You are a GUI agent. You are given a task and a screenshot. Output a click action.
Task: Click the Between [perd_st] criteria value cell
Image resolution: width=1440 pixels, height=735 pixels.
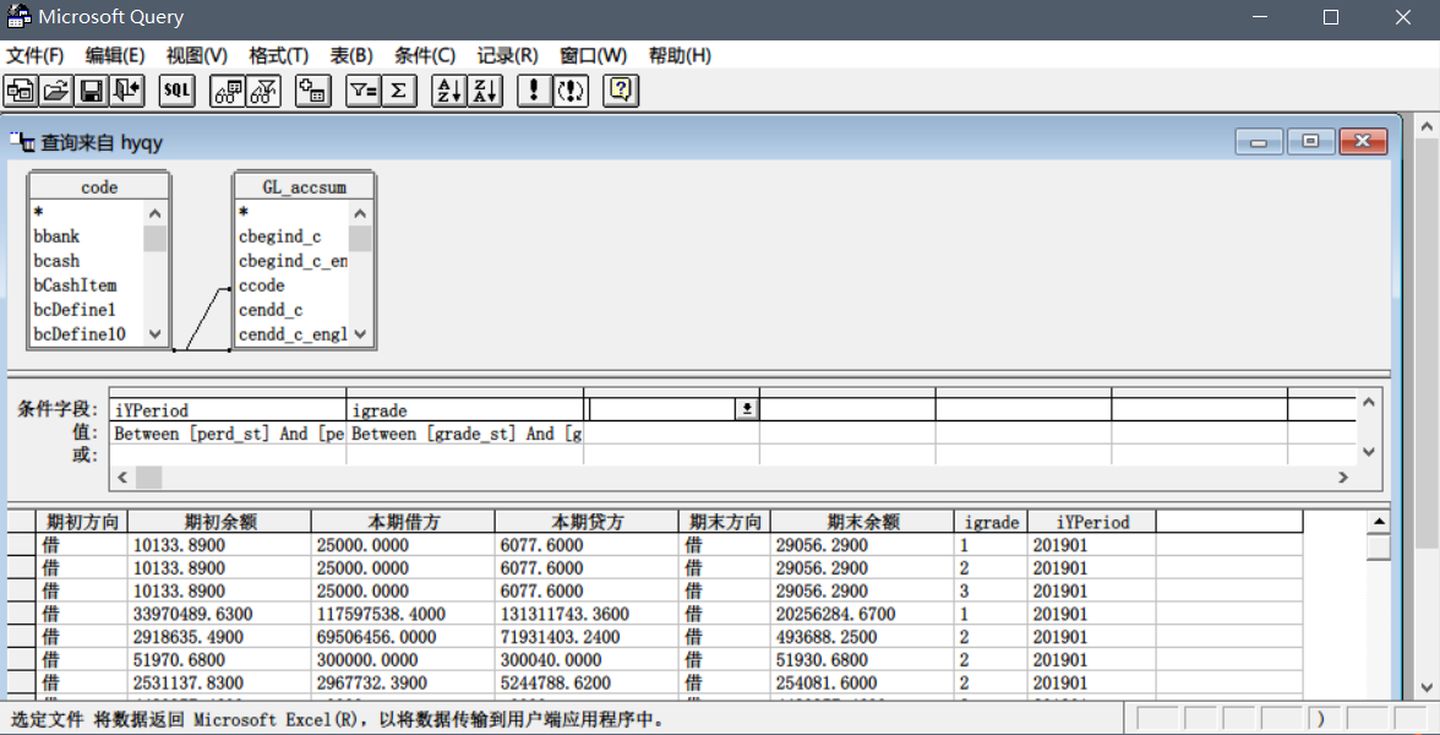[228, 433]
